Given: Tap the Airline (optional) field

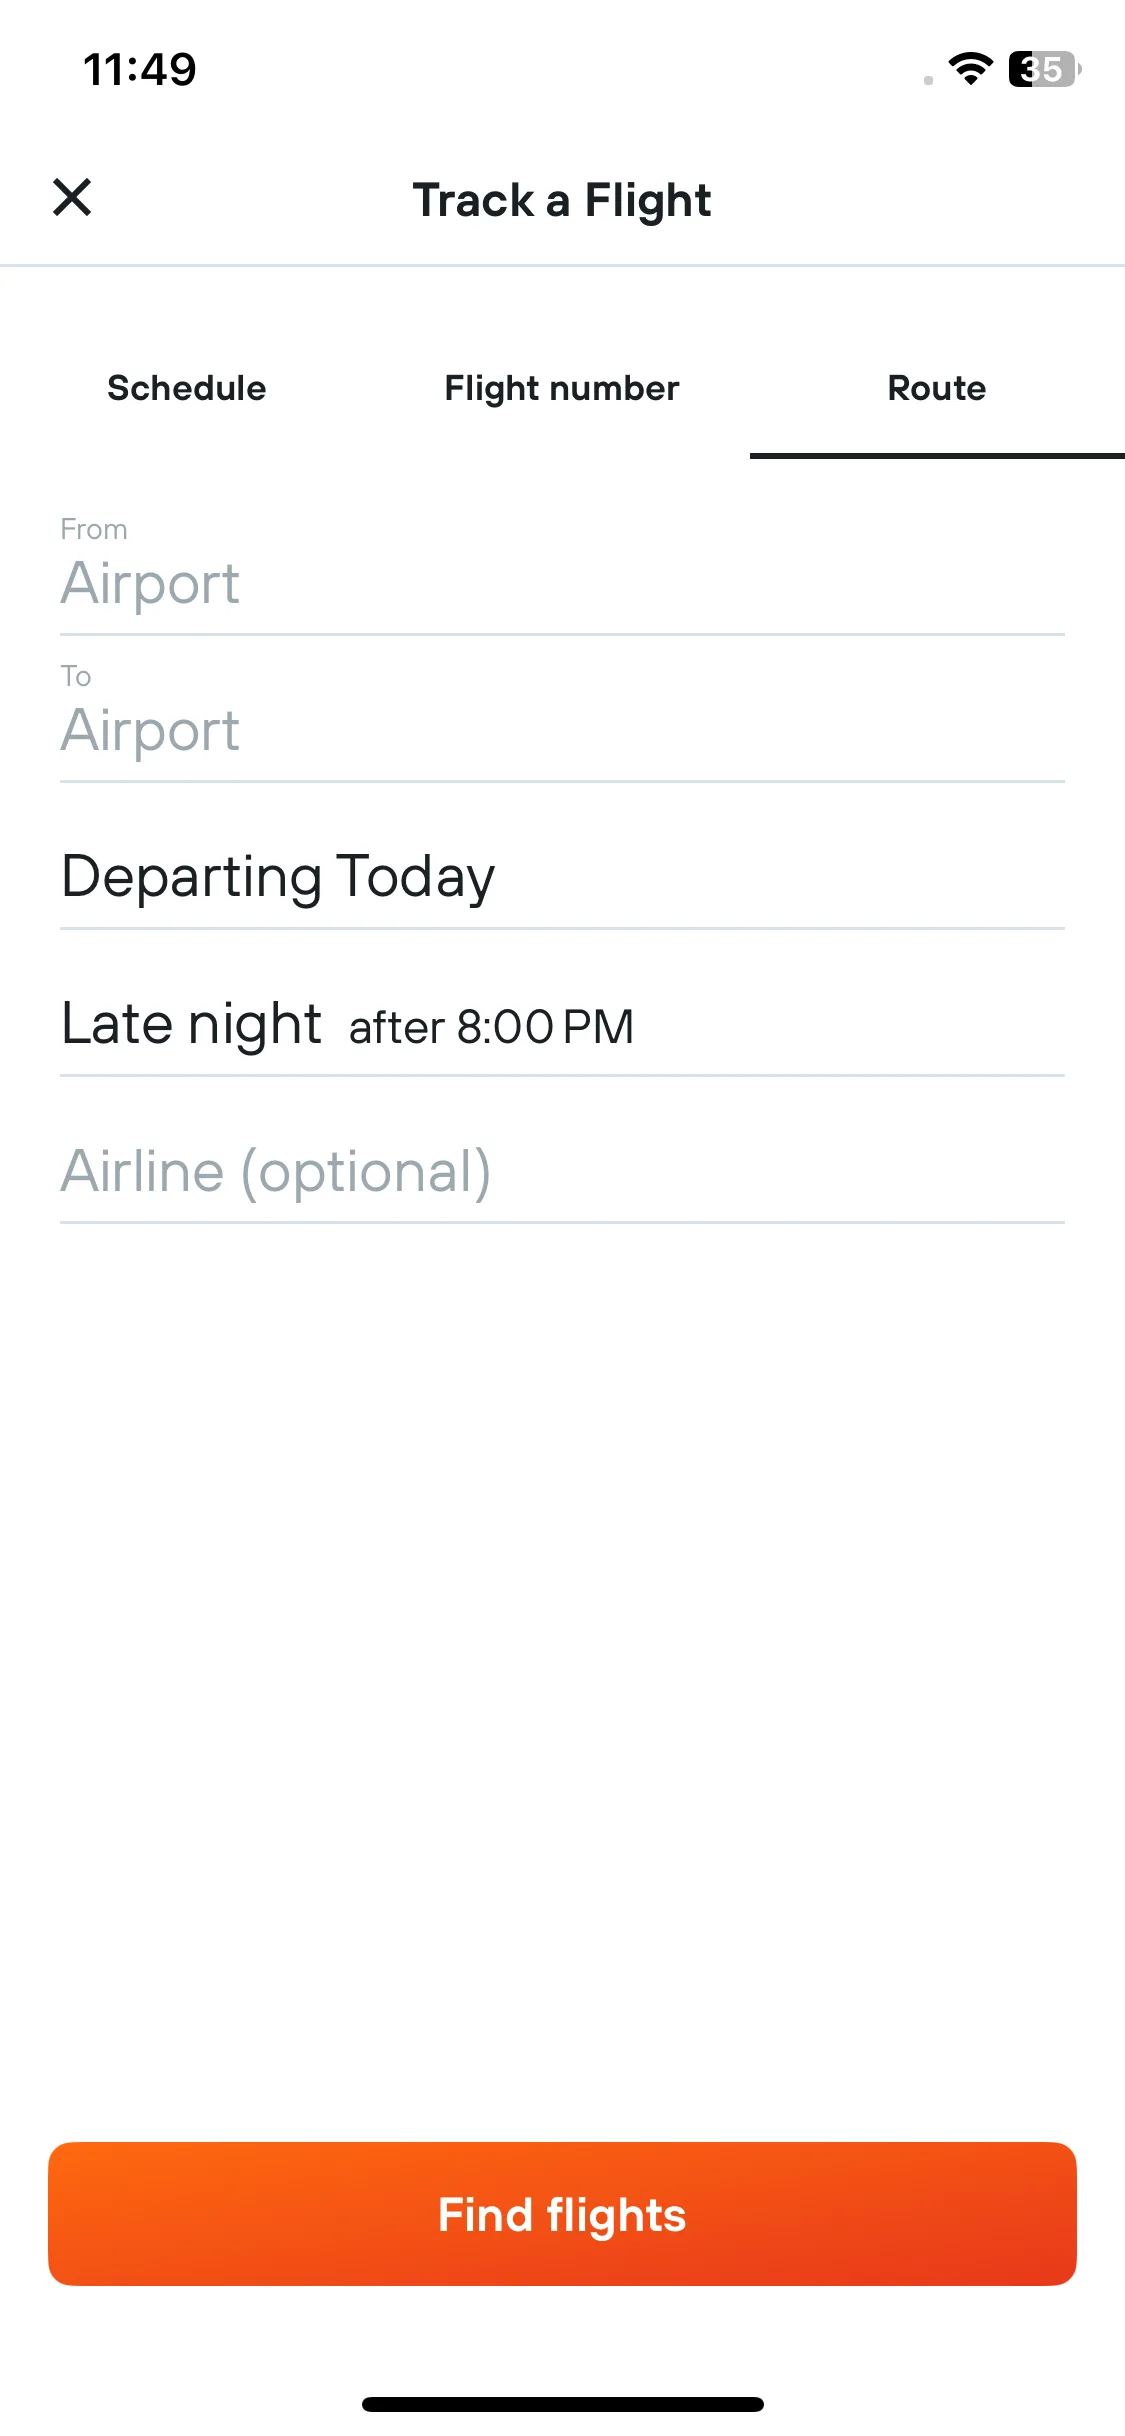Looking at the screenshot, I should point(562,1171).
